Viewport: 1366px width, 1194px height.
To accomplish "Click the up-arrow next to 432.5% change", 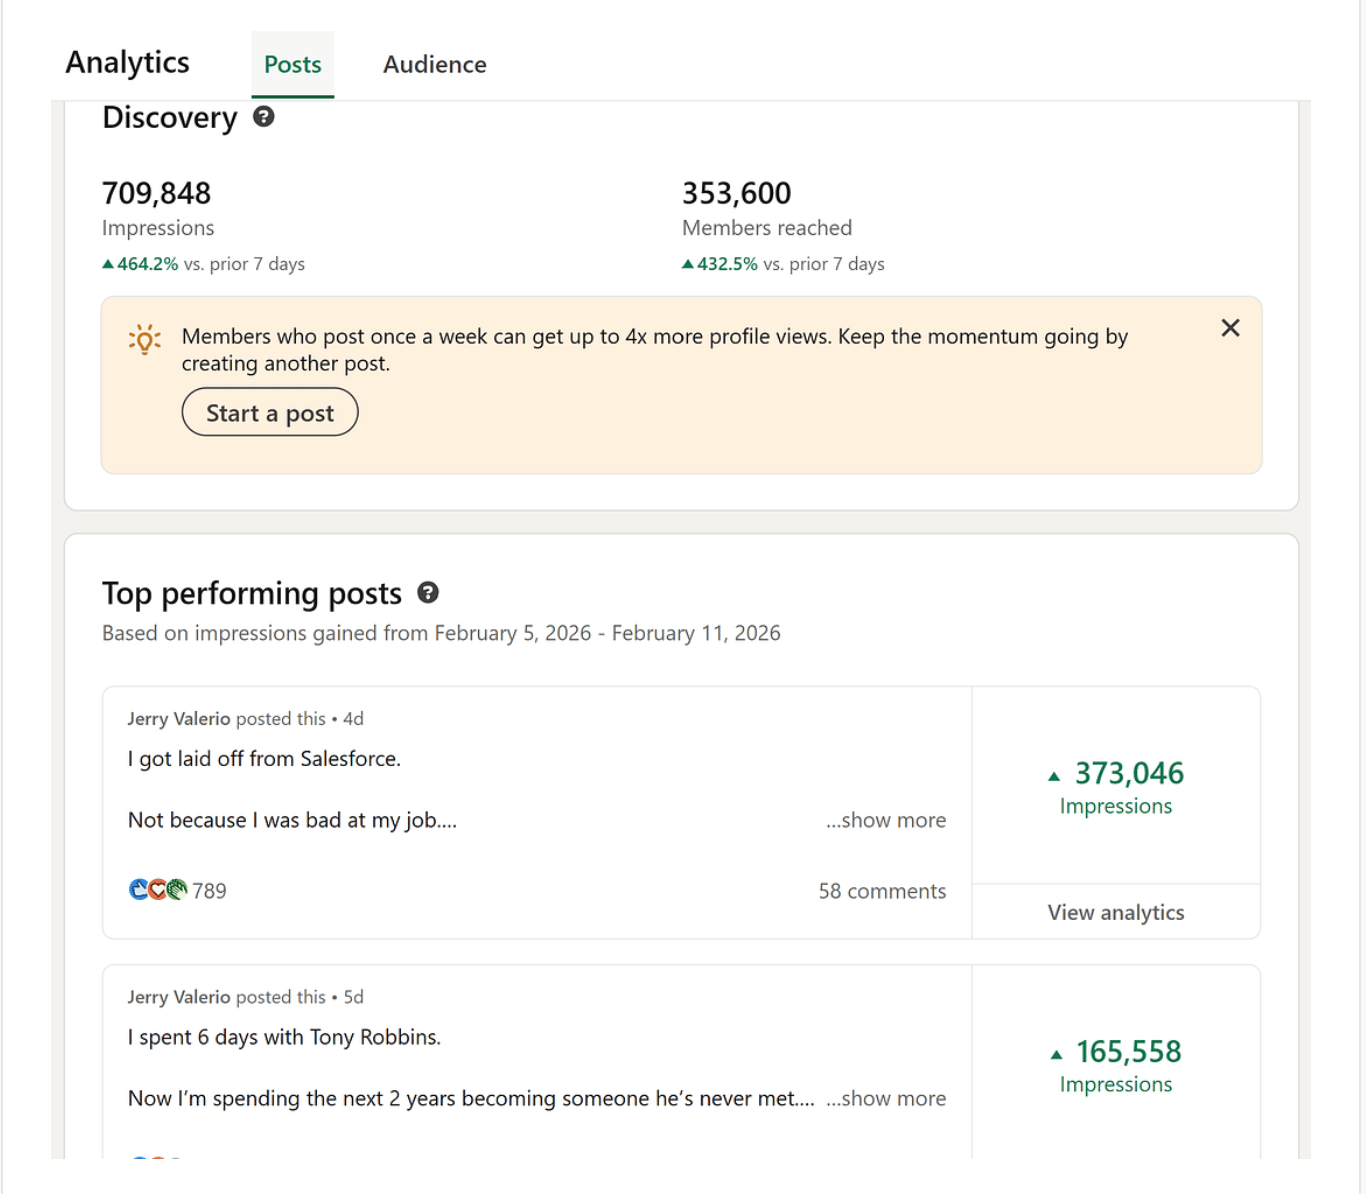I will click(687, 264).
